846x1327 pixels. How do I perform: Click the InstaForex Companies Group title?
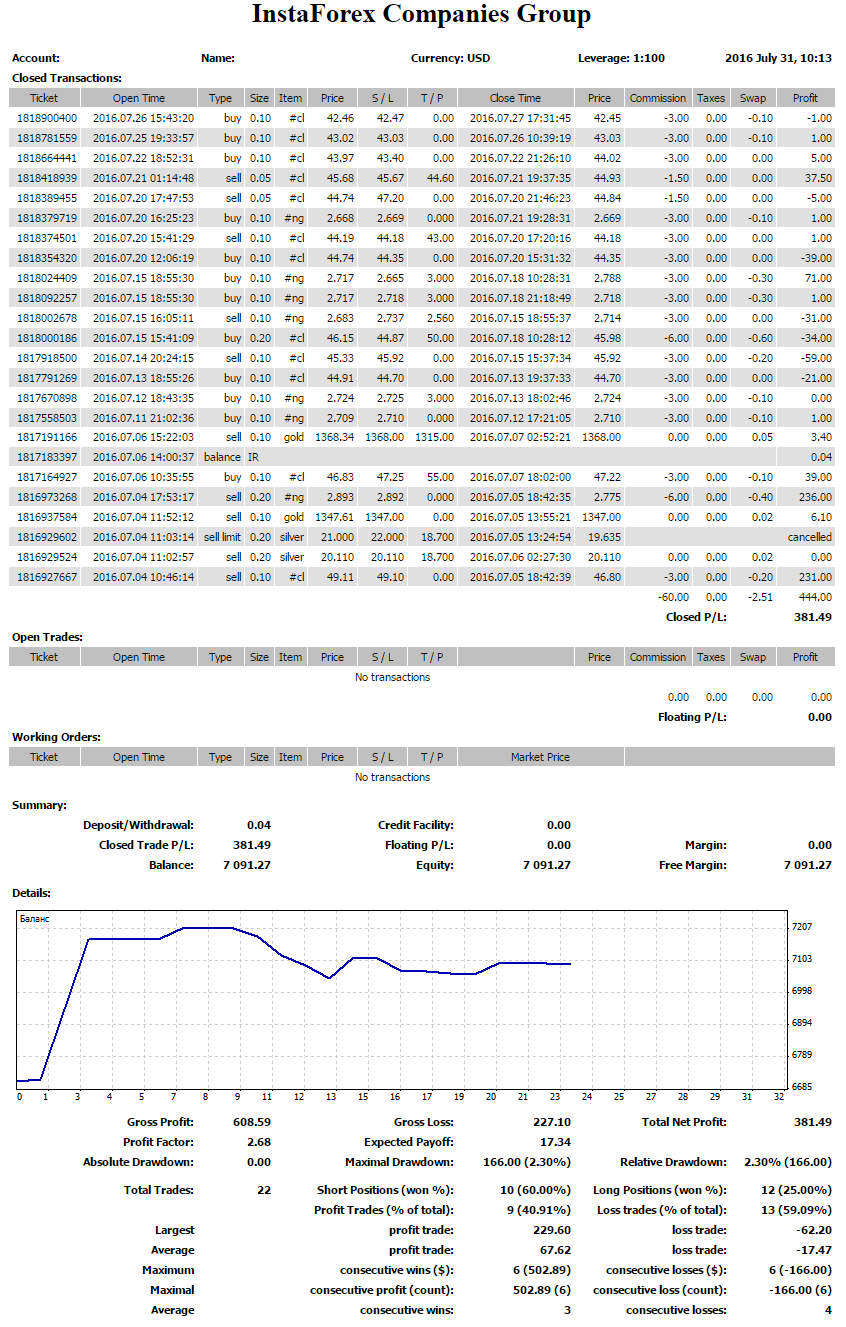coord(422,15)
